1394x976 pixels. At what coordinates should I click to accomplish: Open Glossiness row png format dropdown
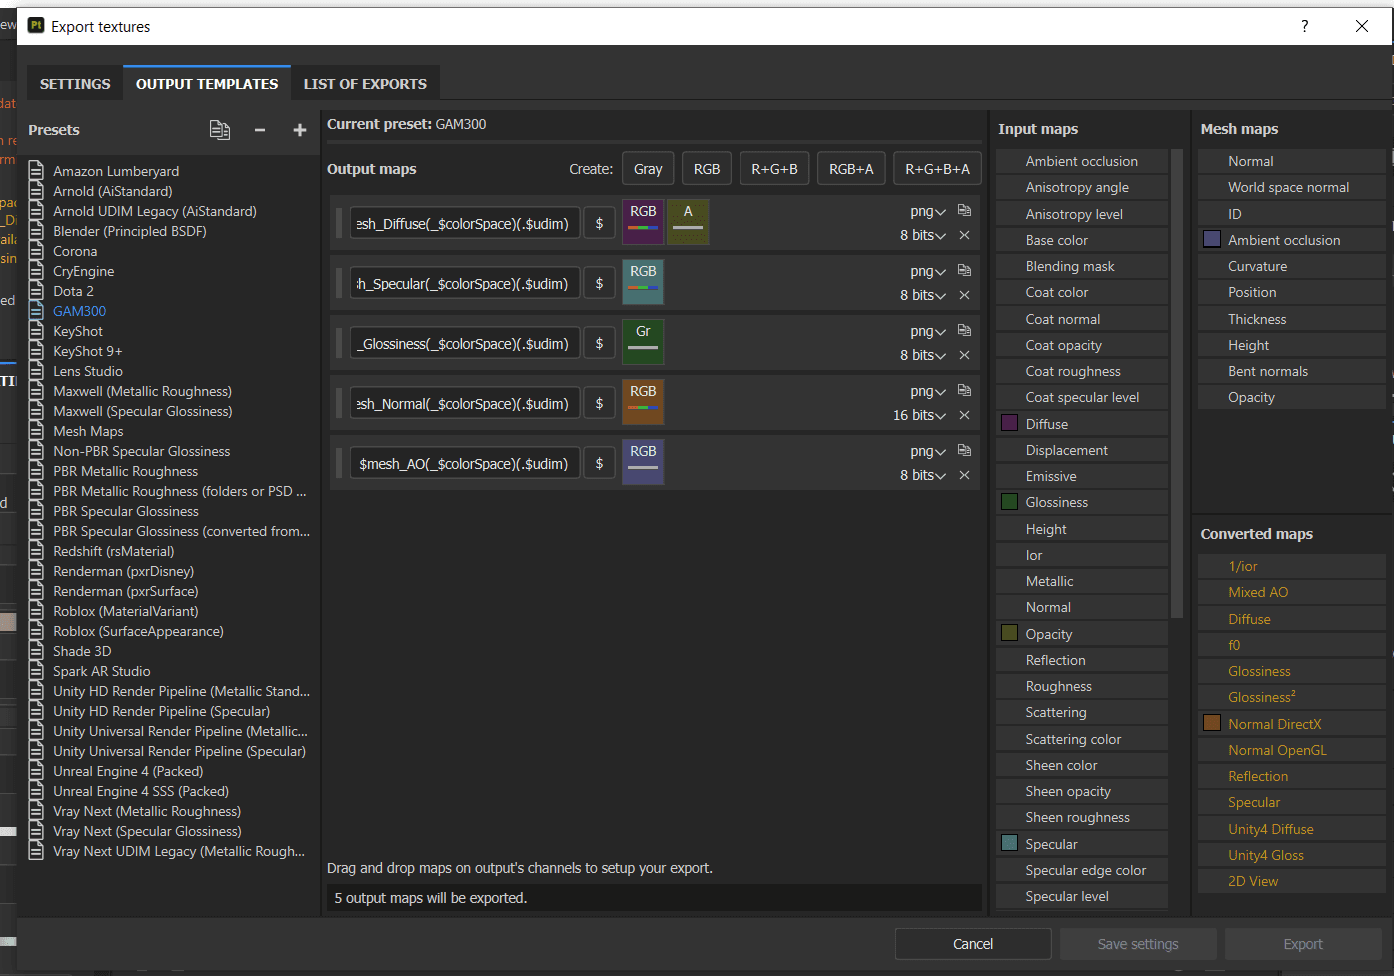tap(928, 331)
